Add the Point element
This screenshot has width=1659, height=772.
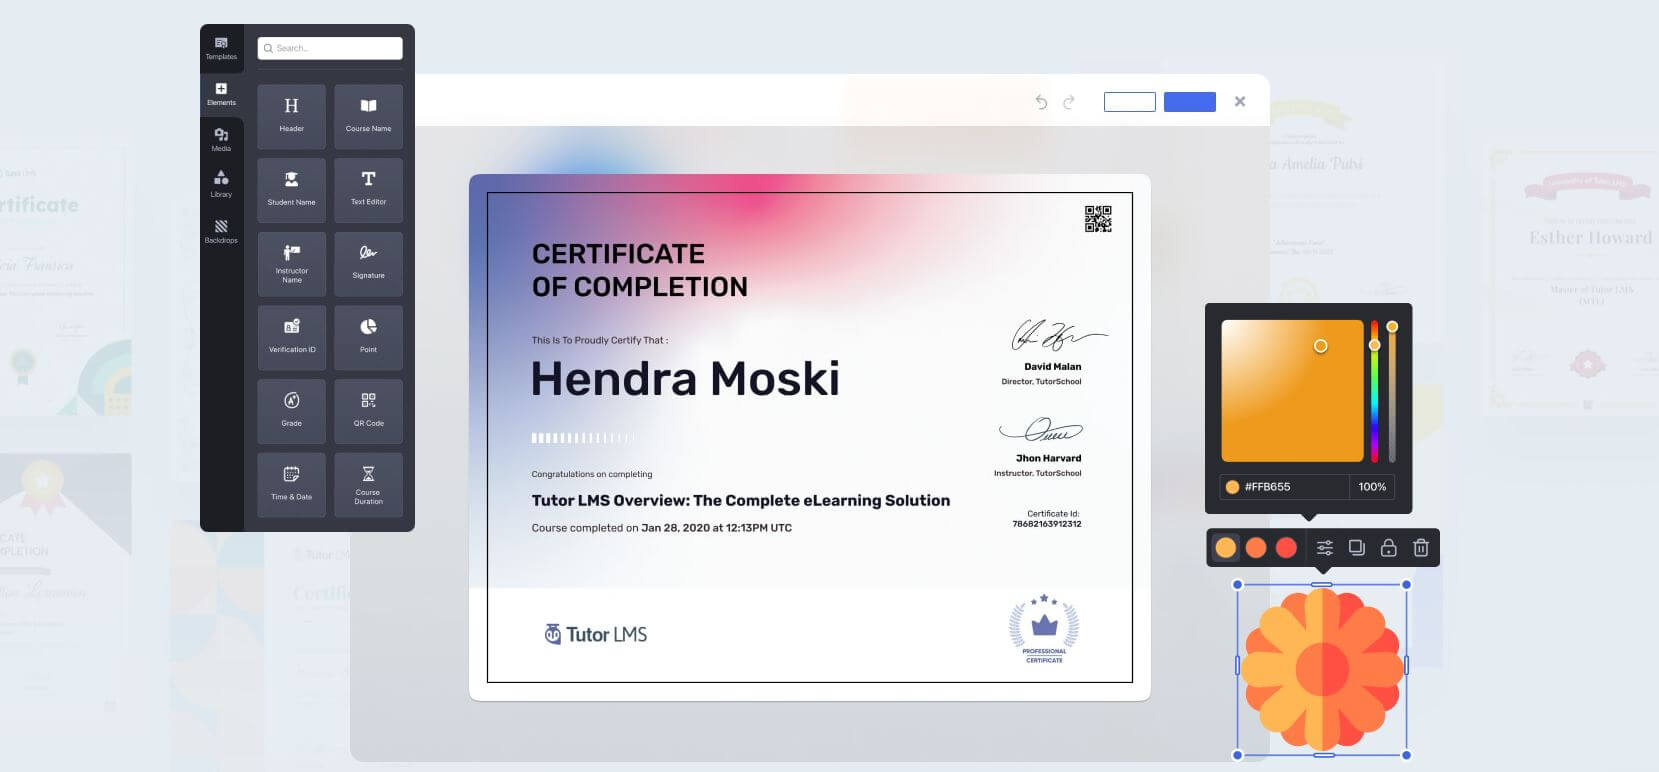[368, 338]
